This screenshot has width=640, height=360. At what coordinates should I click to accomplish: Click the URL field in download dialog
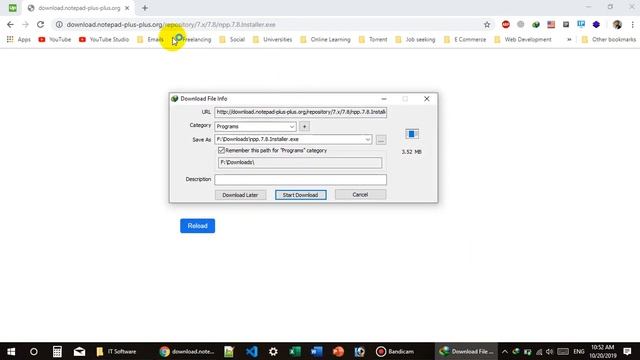point(300,112)
